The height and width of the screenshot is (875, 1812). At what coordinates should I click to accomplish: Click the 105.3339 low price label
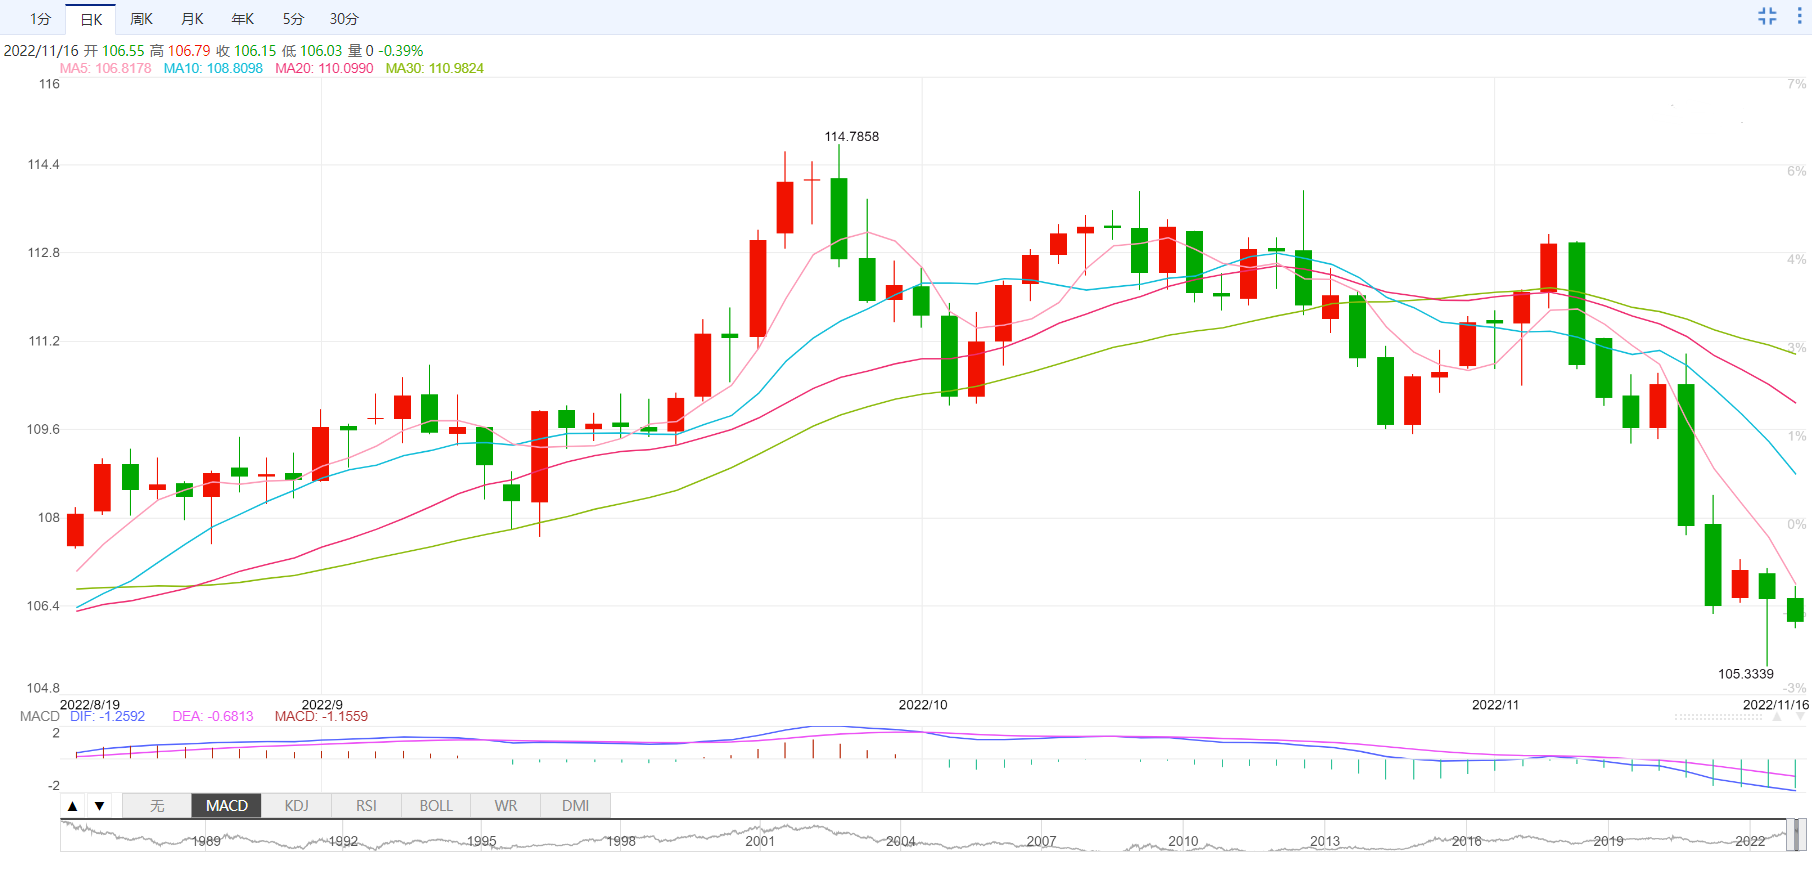pyautogui.click(x=1746, y=674)
